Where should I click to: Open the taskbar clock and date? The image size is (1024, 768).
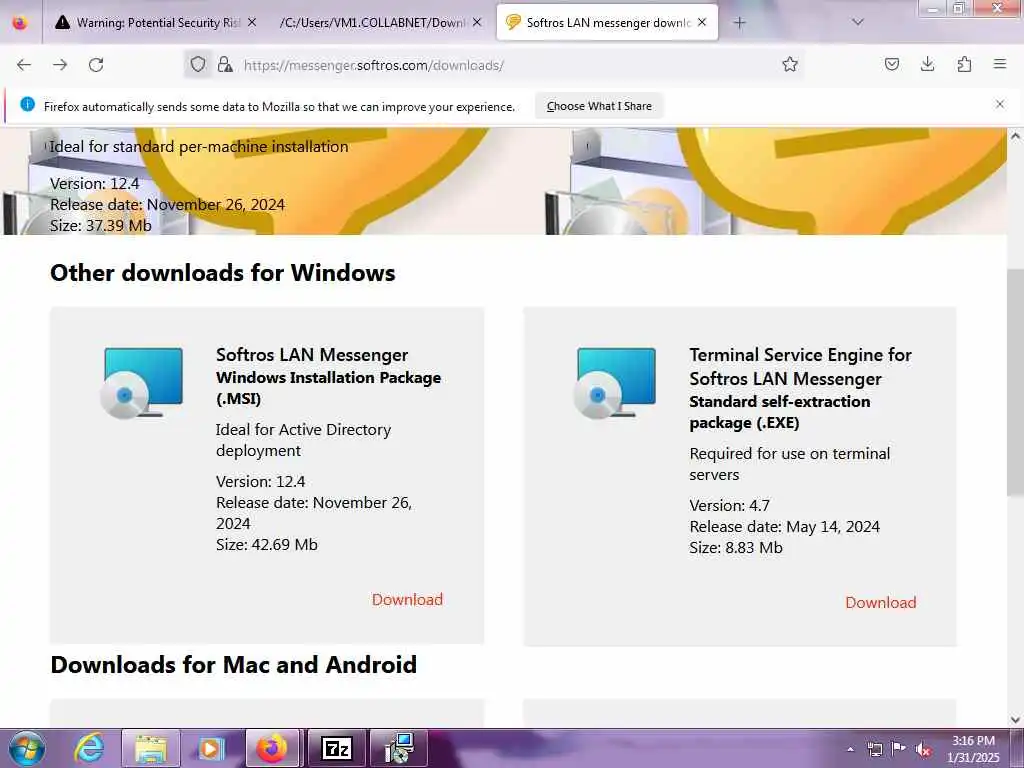click(973, 749)
